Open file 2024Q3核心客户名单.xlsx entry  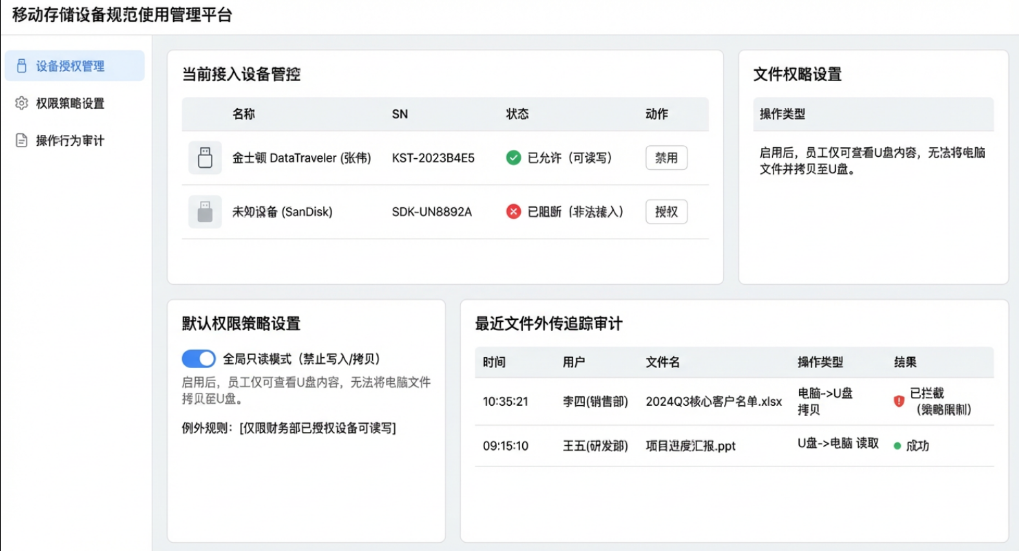pyautogui.click(x=714, y=402)
